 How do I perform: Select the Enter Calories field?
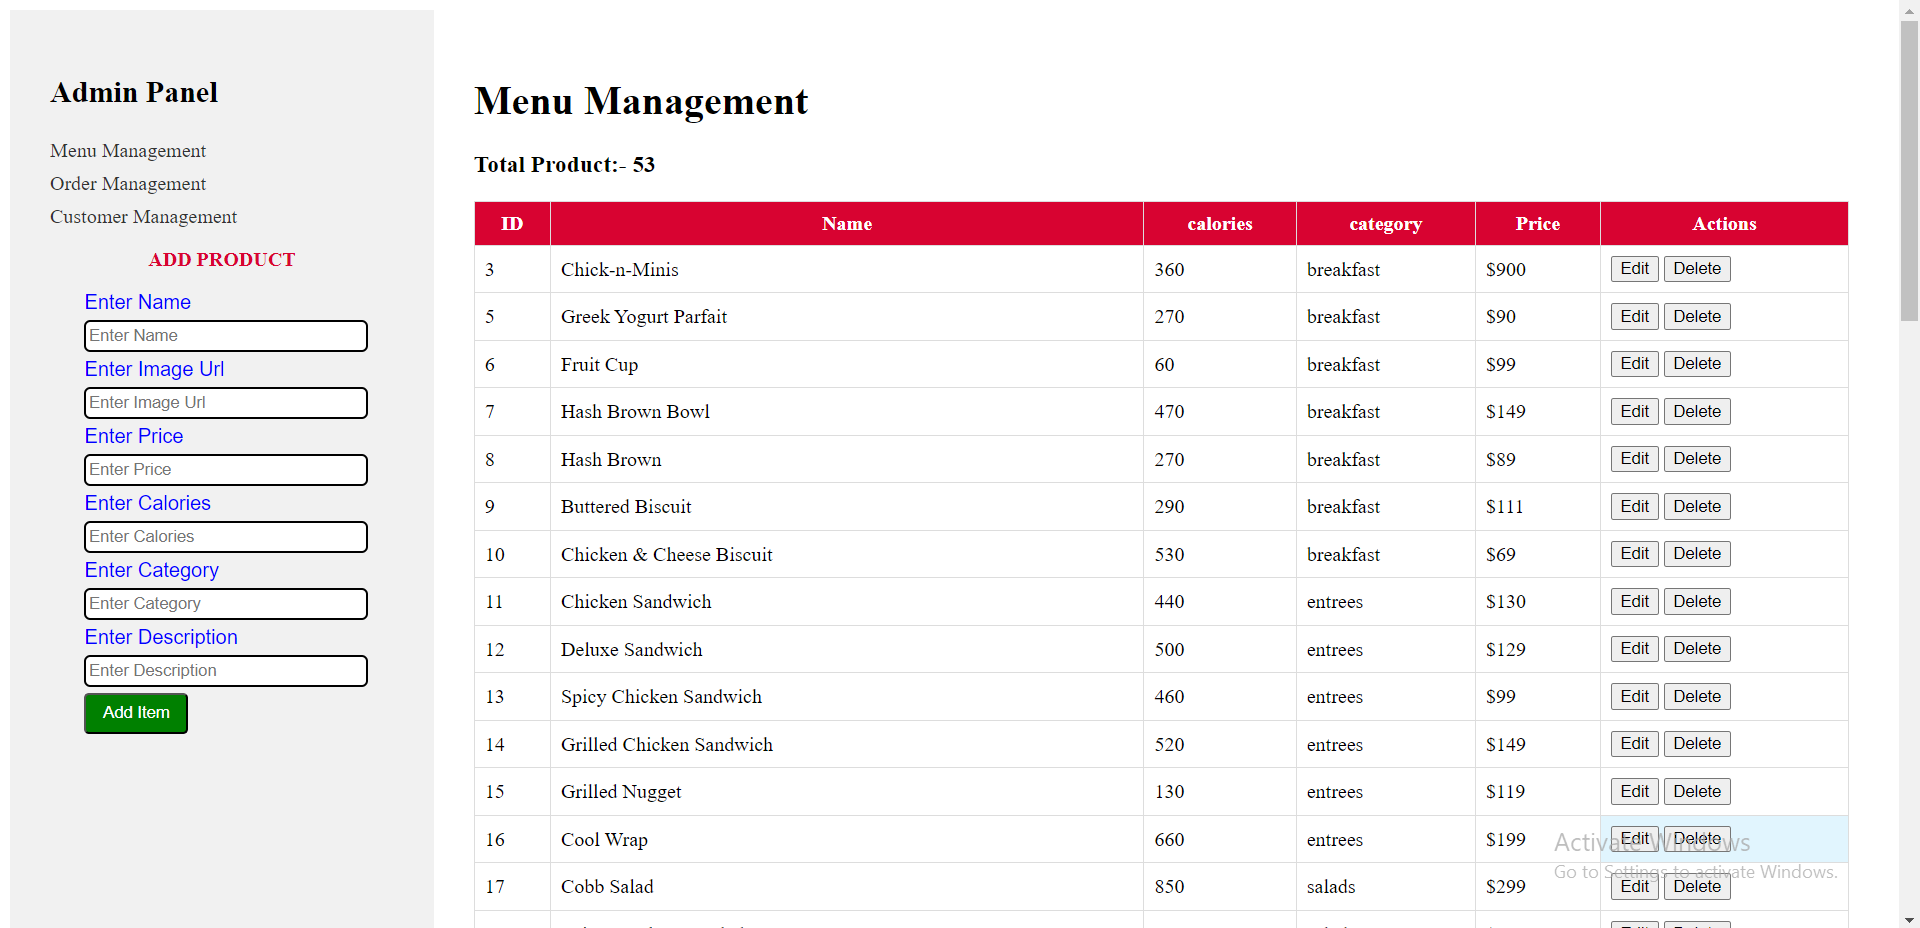[x=226, y=537]
